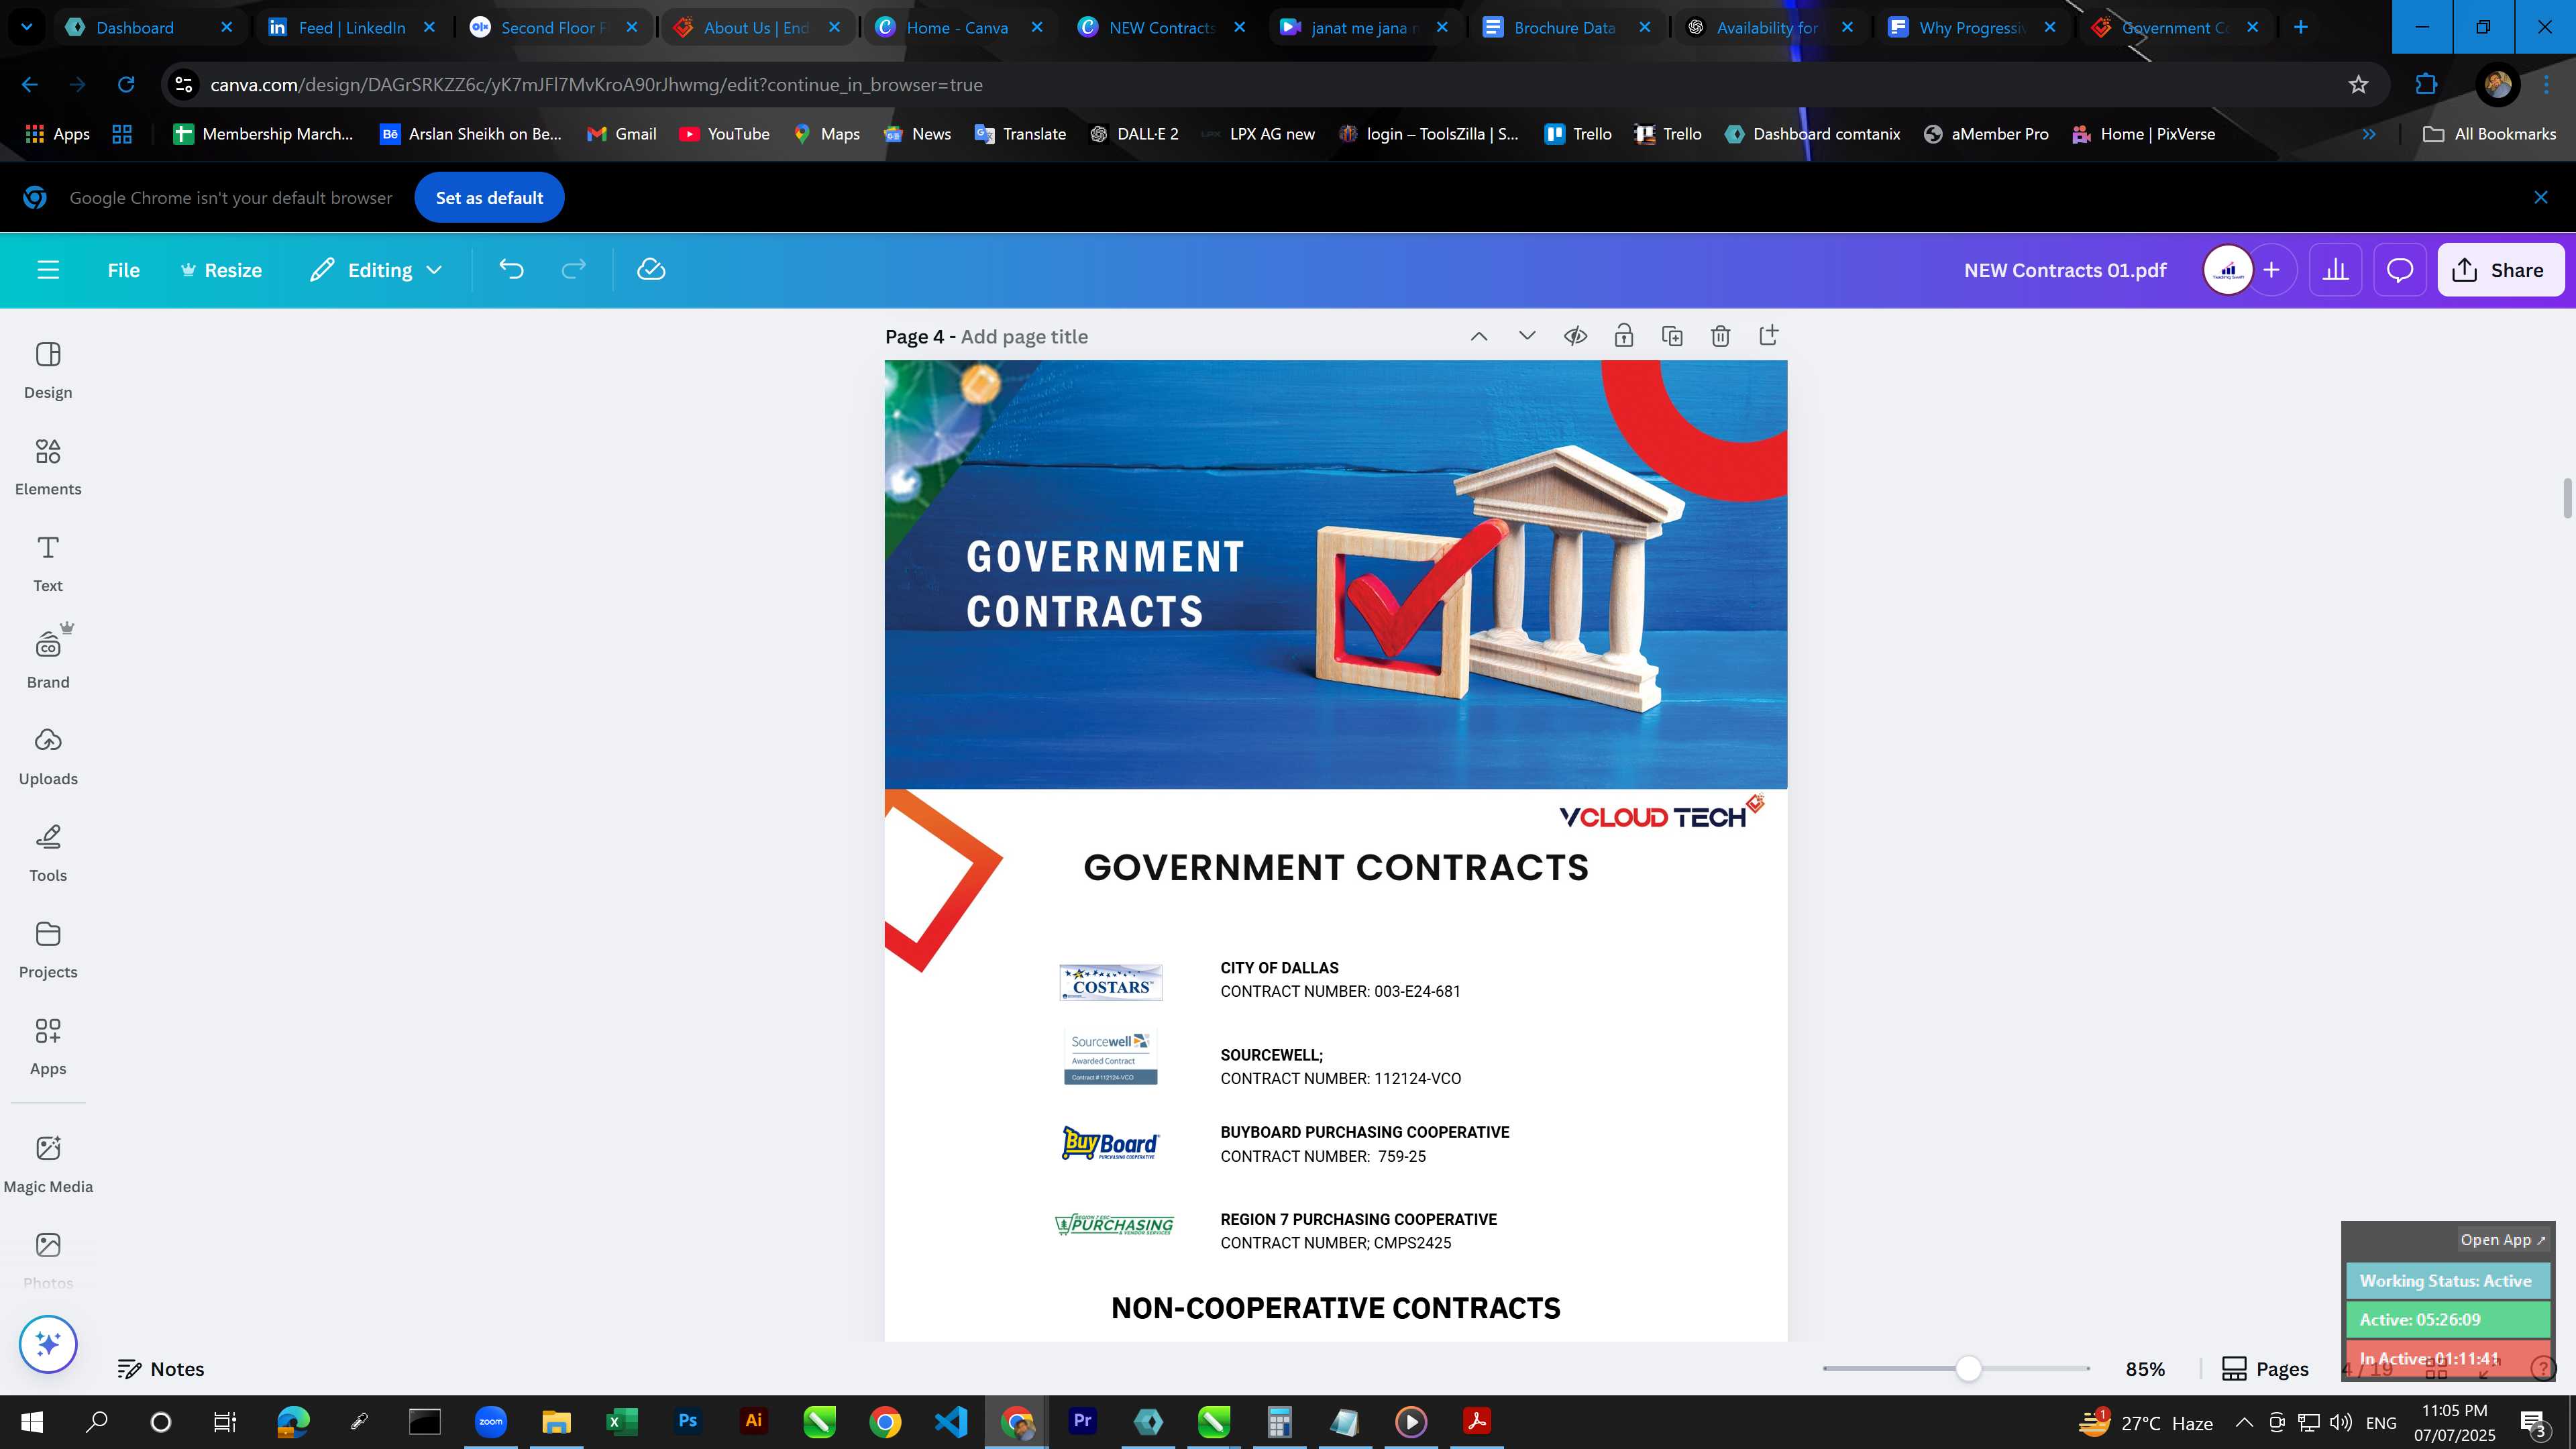Open the 85% zoom level menu
2576x1449 pixels.
pyautogui.click(x=2145, y=1369)
